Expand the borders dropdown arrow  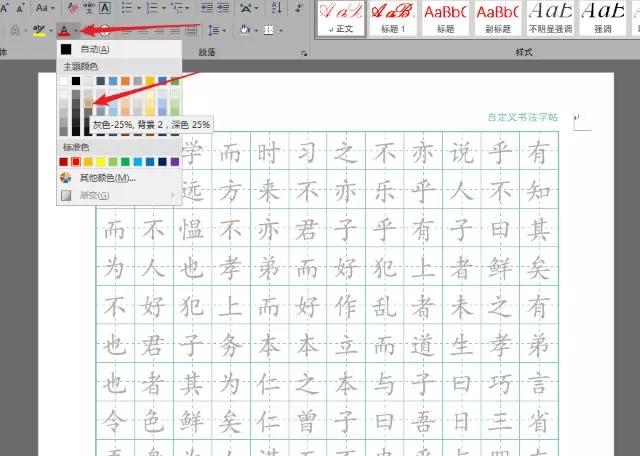click(x=281, y=31)
